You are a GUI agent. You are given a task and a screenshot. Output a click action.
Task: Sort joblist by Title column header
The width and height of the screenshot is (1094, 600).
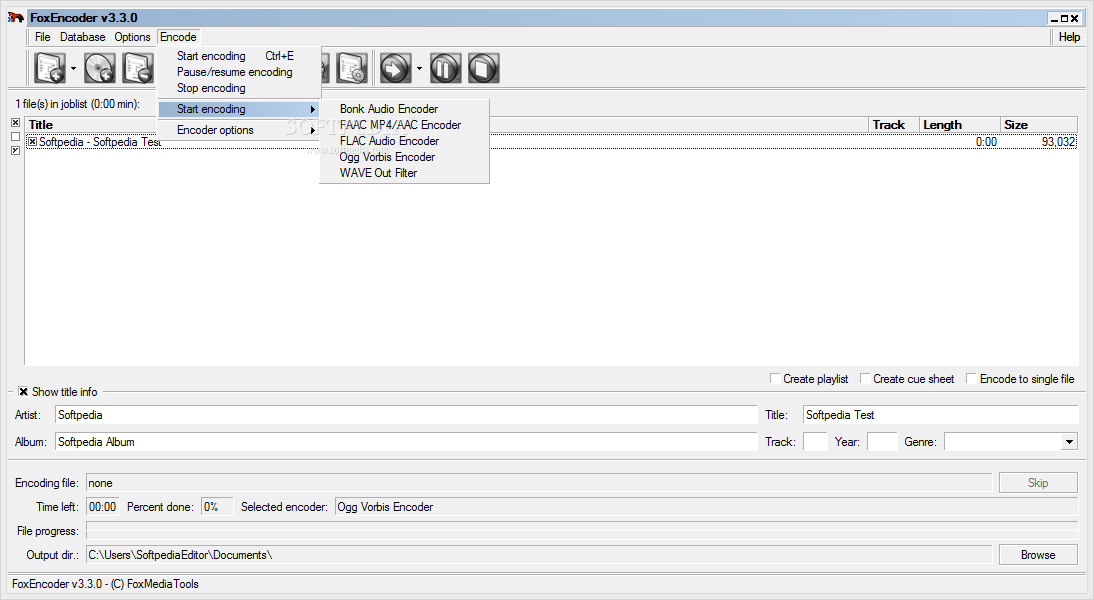click(447, 125)
